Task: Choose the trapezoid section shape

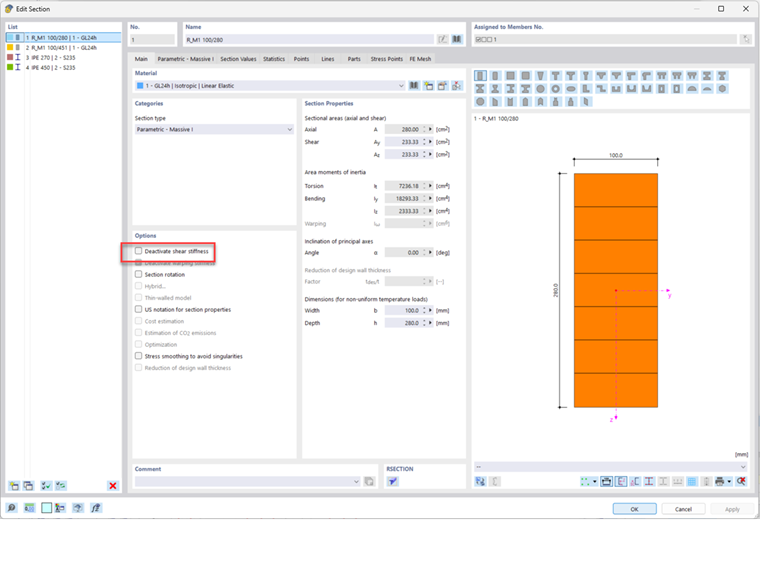Action: pos(540,76)
